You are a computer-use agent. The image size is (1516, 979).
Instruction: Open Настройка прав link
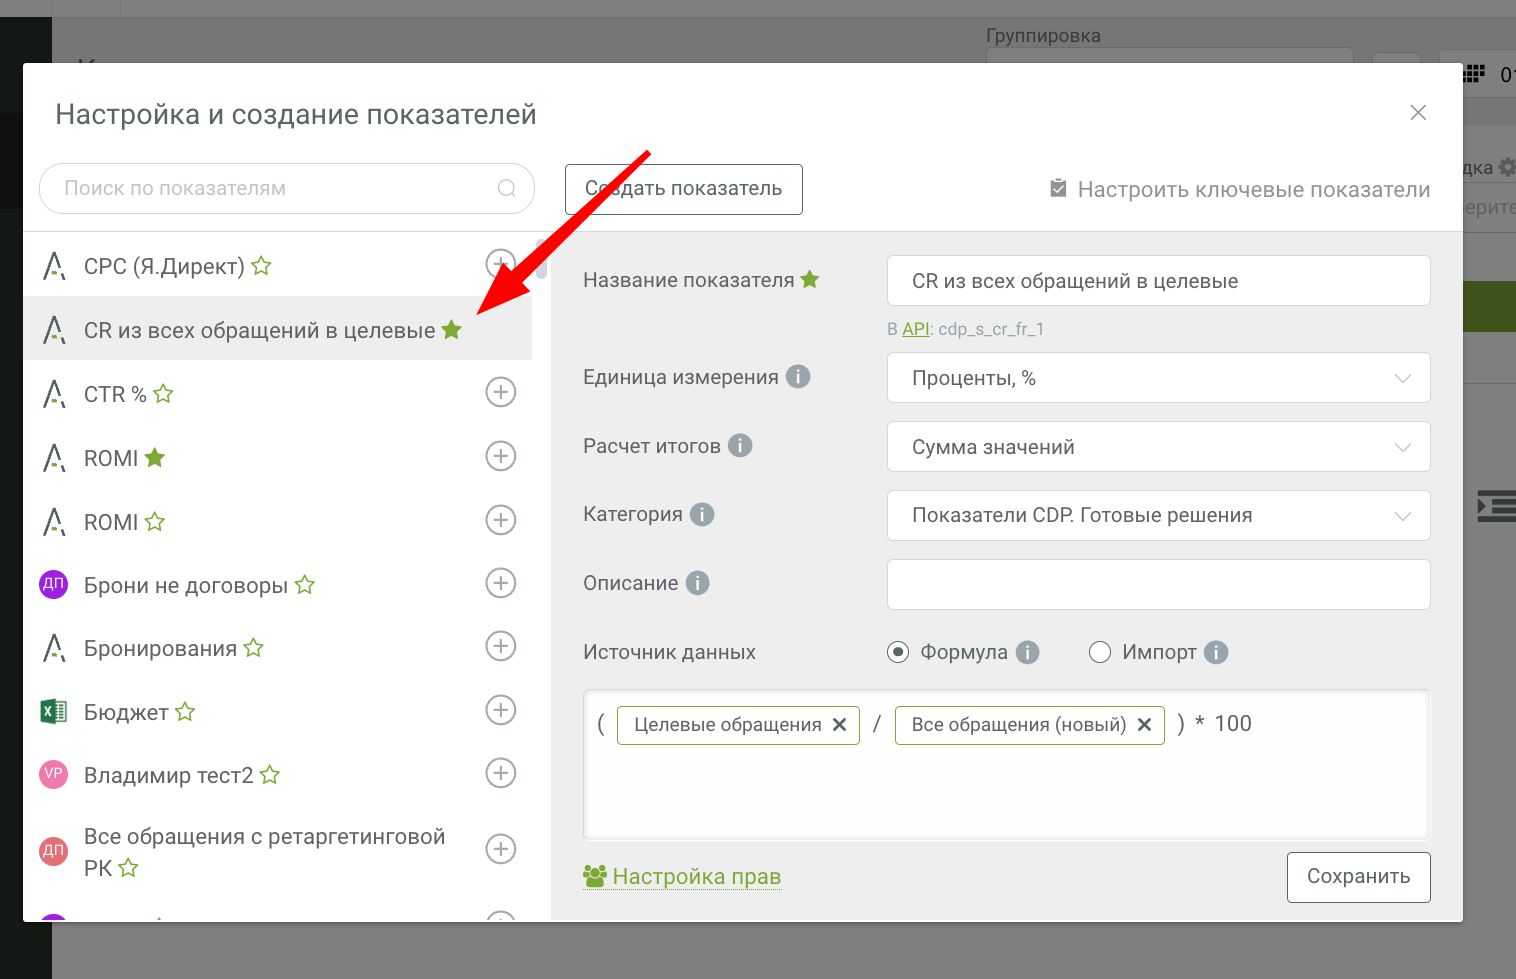tap(696, 877)
